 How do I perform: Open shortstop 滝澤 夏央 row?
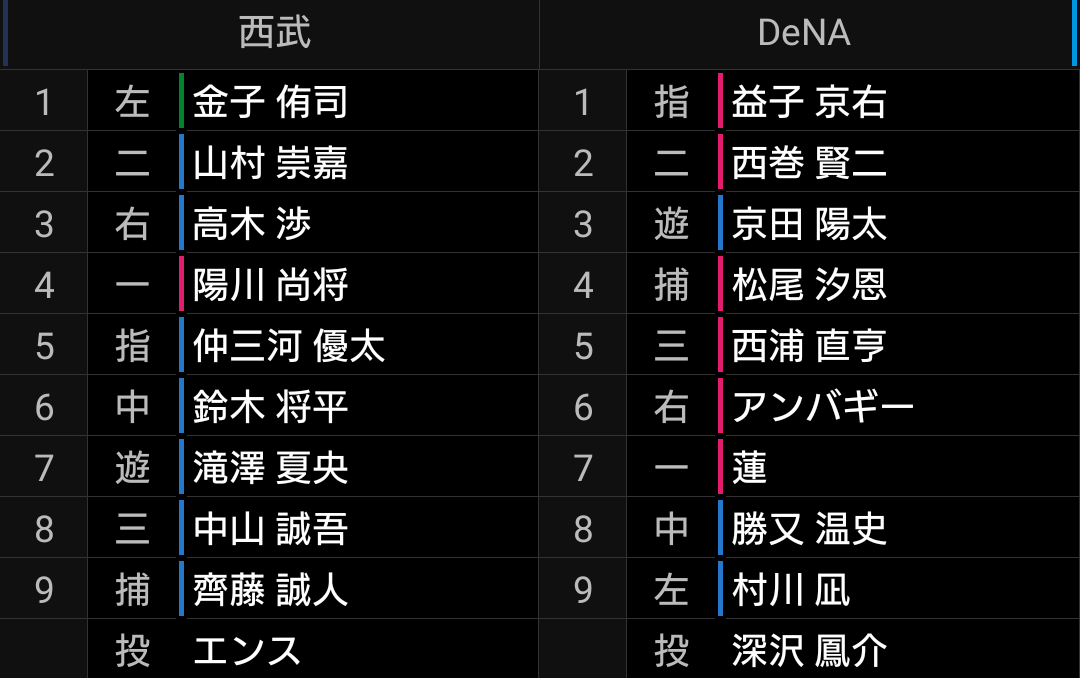click(270, 468)
